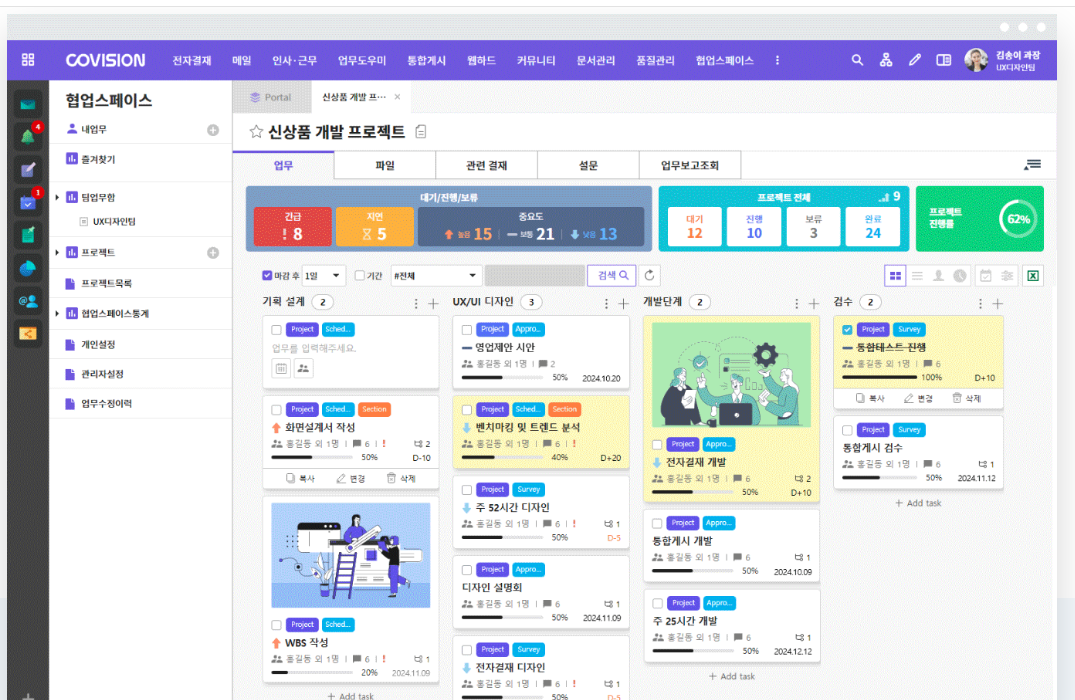The height and width of the screenshot is (700, 1075).
Task: Uncheck the 통합테스트-진행 task checkbox
Action: [848, 329]
